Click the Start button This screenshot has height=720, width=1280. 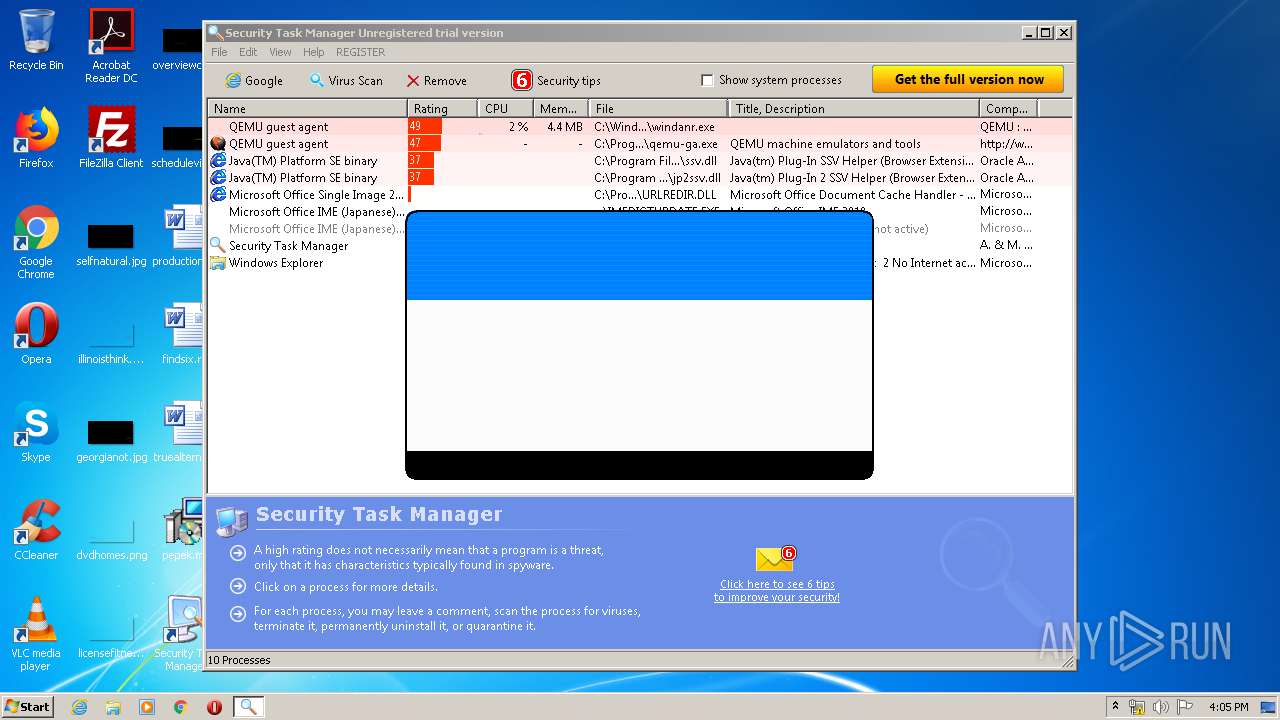(27, 707)
